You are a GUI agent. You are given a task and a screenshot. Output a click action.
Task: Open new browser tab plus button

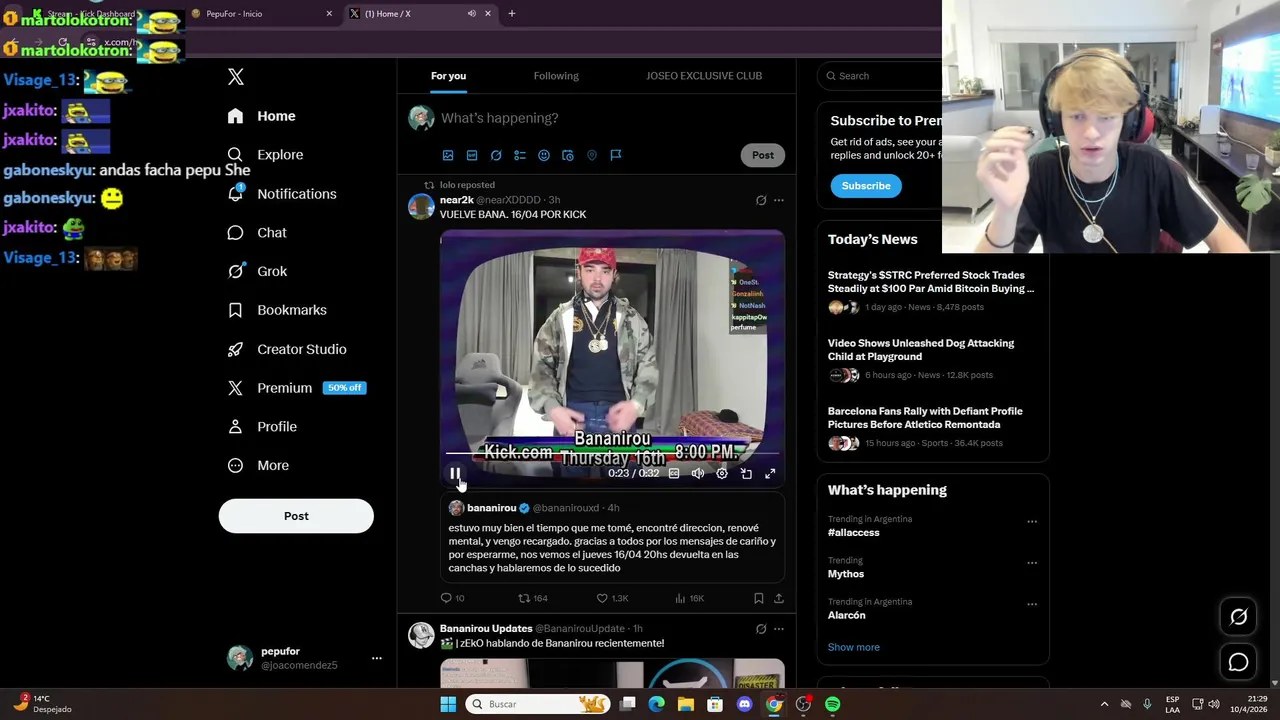(x=512, y=14)
